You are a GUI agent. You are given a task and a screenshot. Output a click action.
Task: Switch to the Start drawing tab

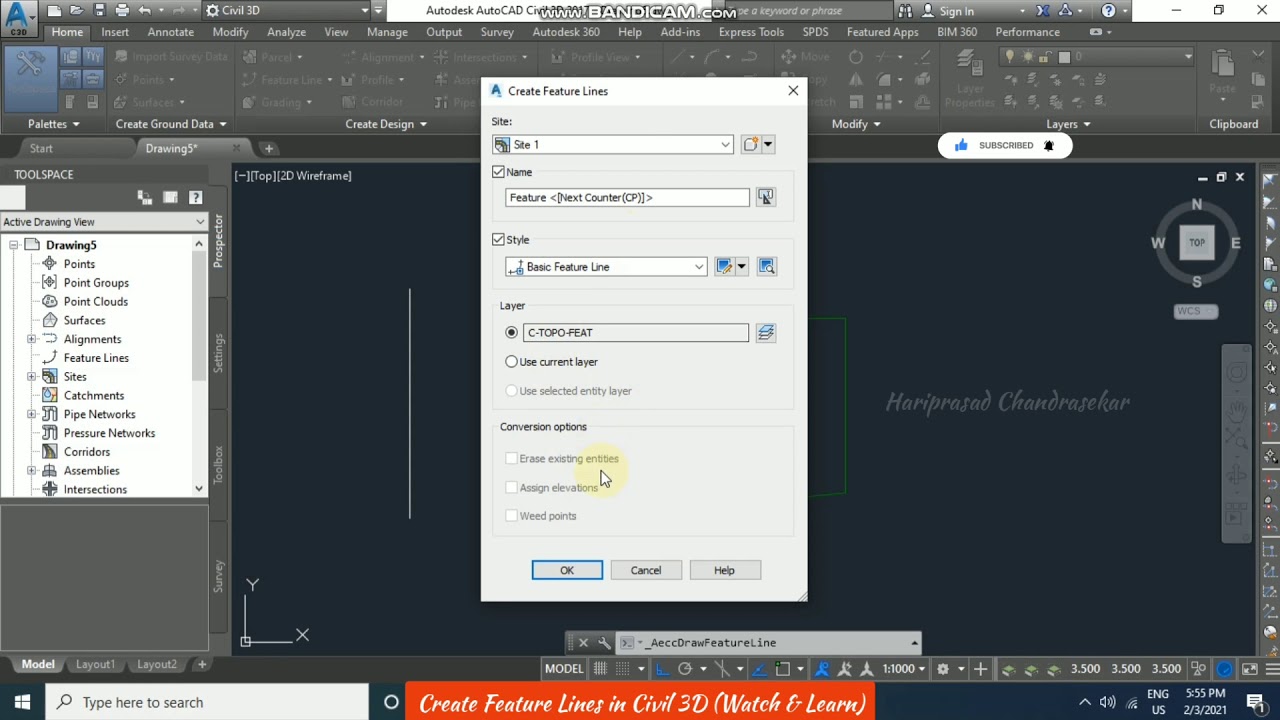(41, 148)
